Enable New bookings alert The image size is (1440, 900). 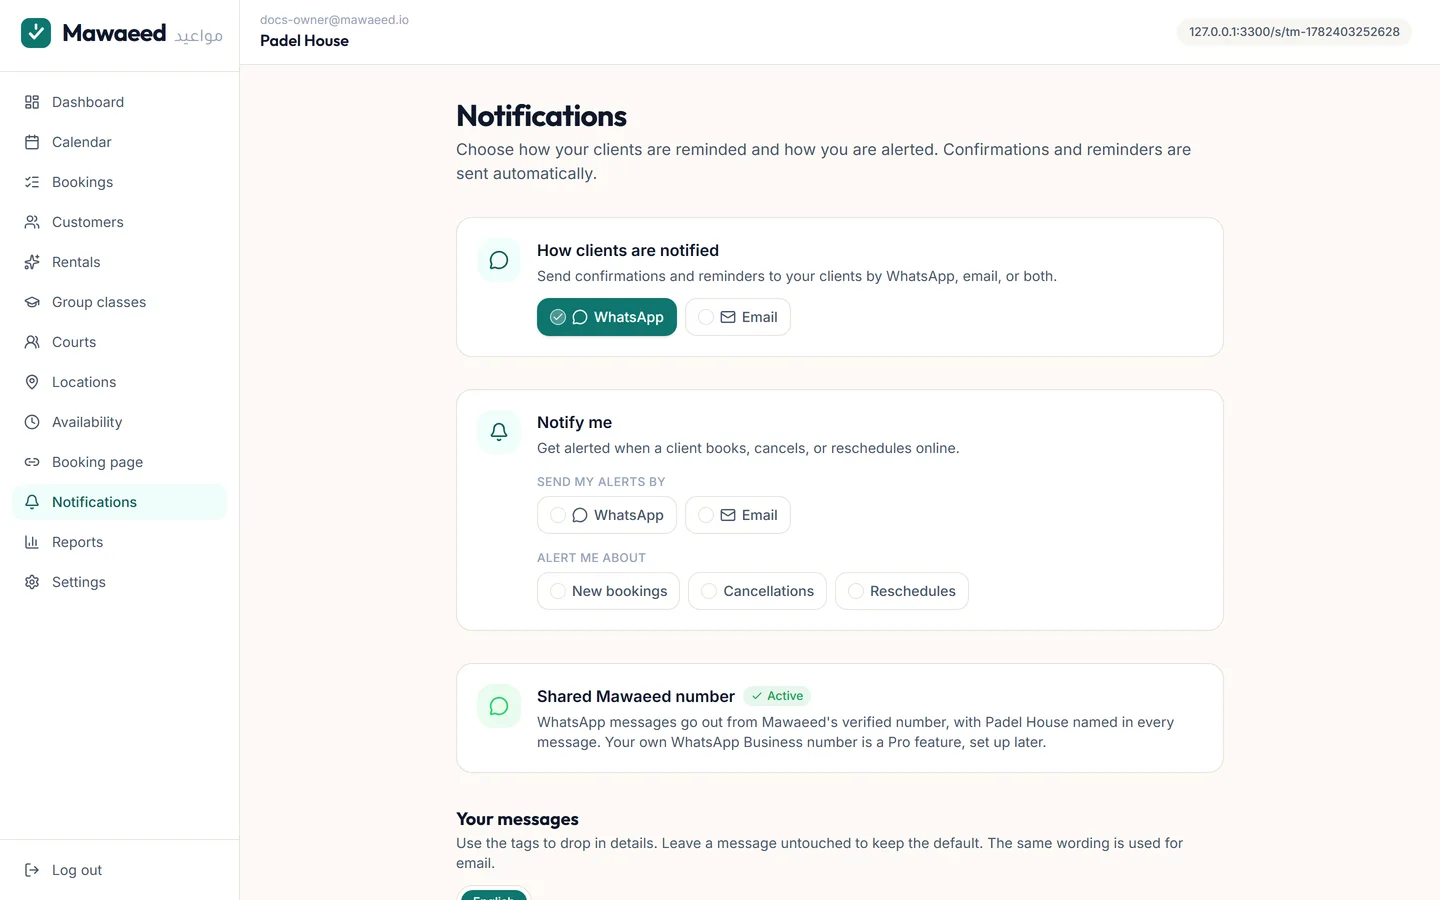tap(608, 591)
